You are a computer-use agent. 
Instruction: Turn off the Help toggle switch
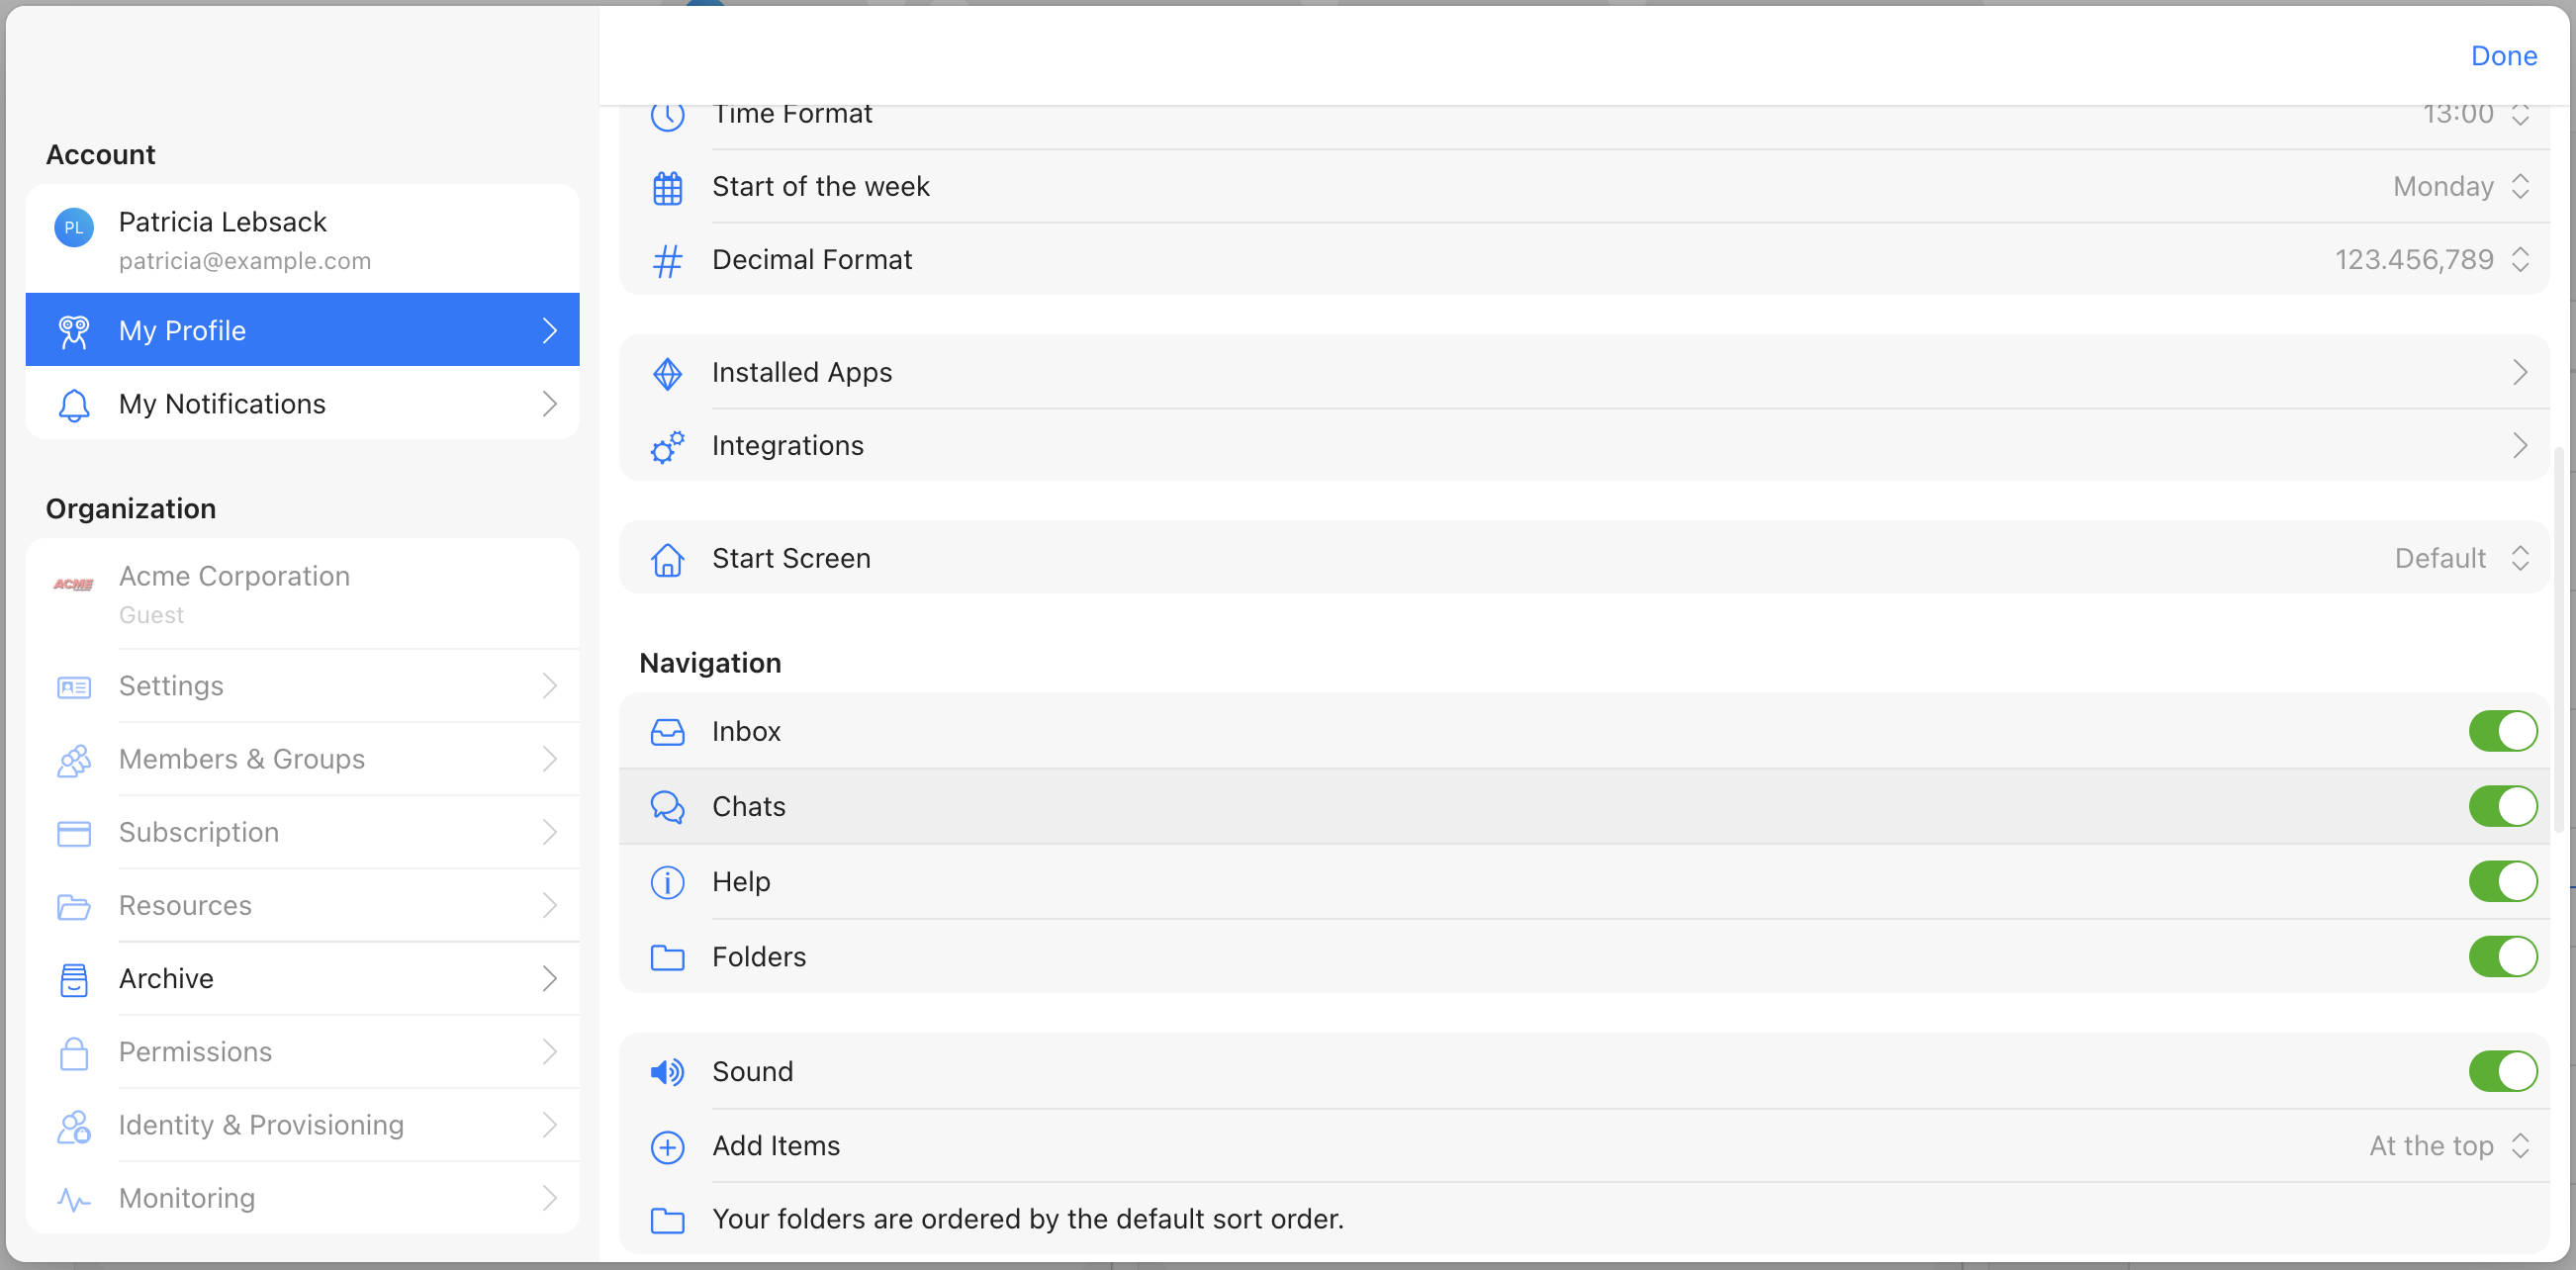coord(2502,882)
